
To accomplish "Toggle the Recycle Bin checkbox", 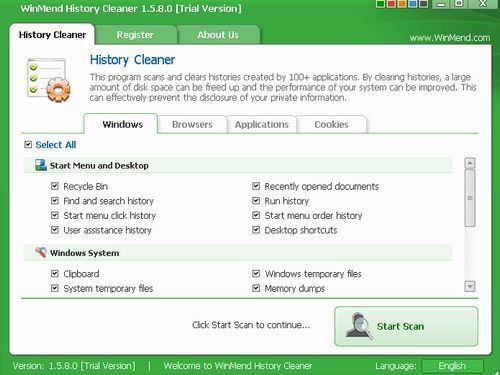I will [x=55, y=186].
